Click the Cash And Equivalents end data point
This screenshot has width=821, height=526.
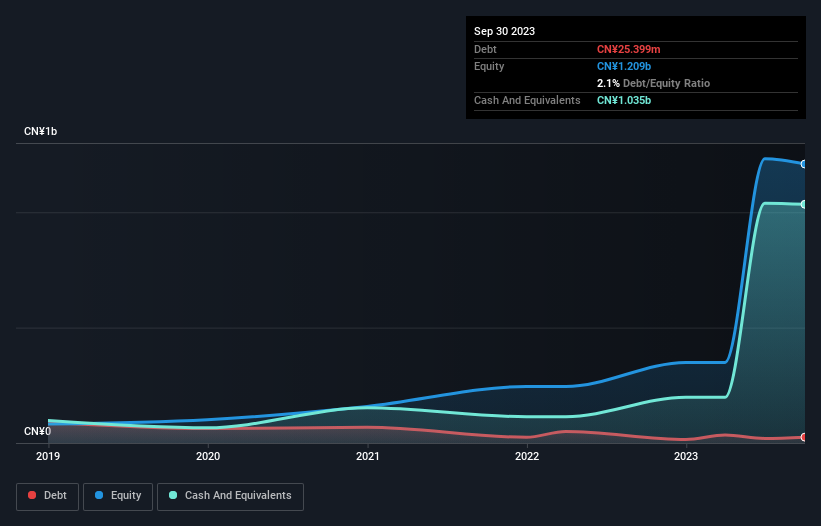pos(804,204)
